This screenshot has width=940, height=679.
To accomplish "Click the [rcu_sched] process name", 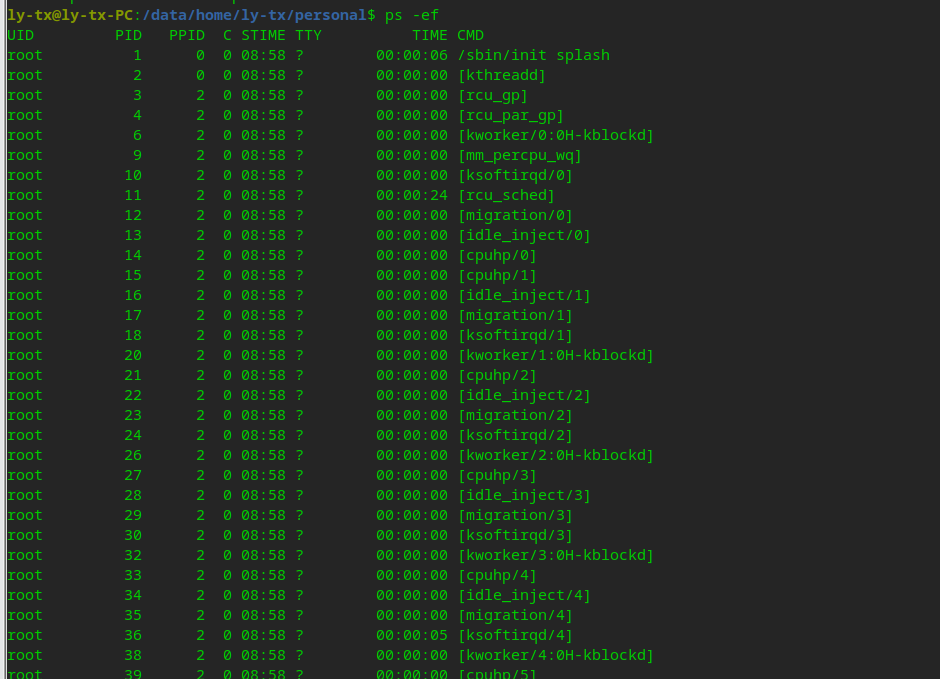I will [x=507, y=195].
